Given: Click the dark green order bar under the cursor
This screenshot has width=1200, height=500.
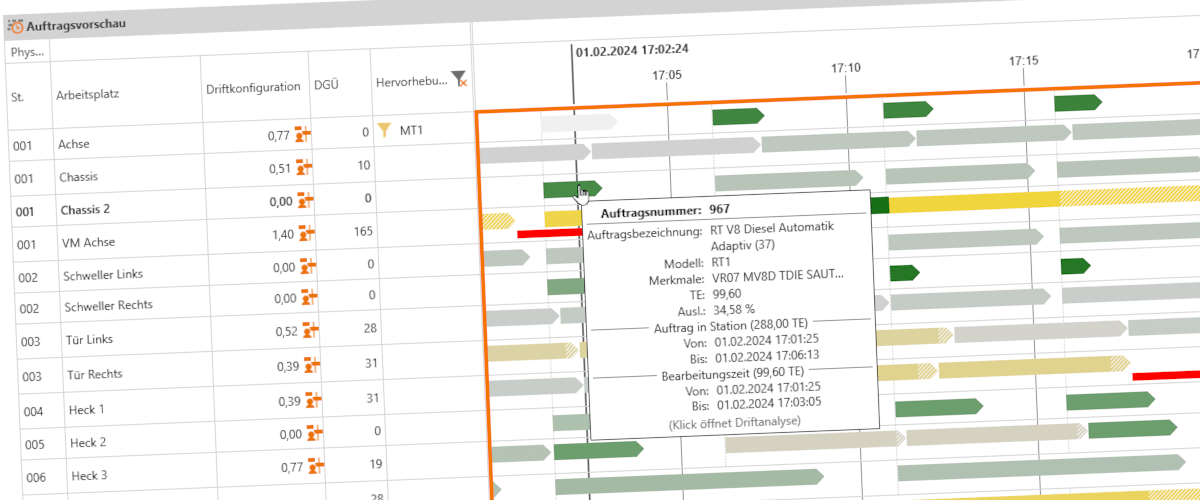Looking at the screenshot, I should point(572,188).
